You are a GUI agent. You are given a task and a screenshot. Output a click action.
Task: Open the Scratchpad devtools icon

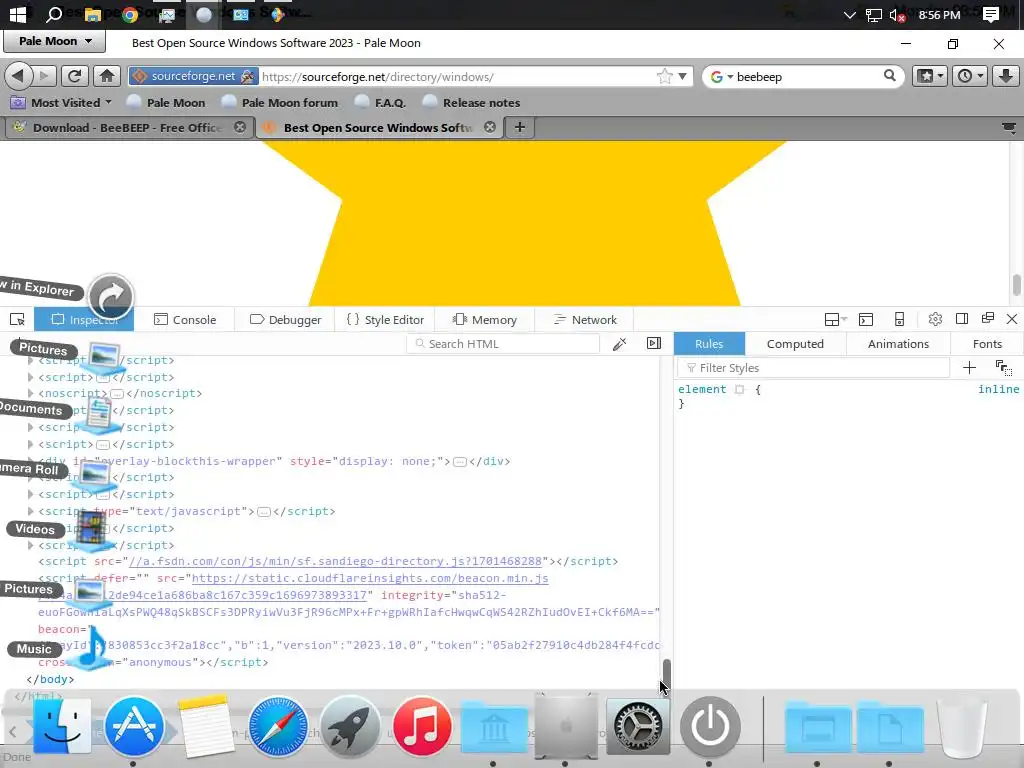coord(866,319)
